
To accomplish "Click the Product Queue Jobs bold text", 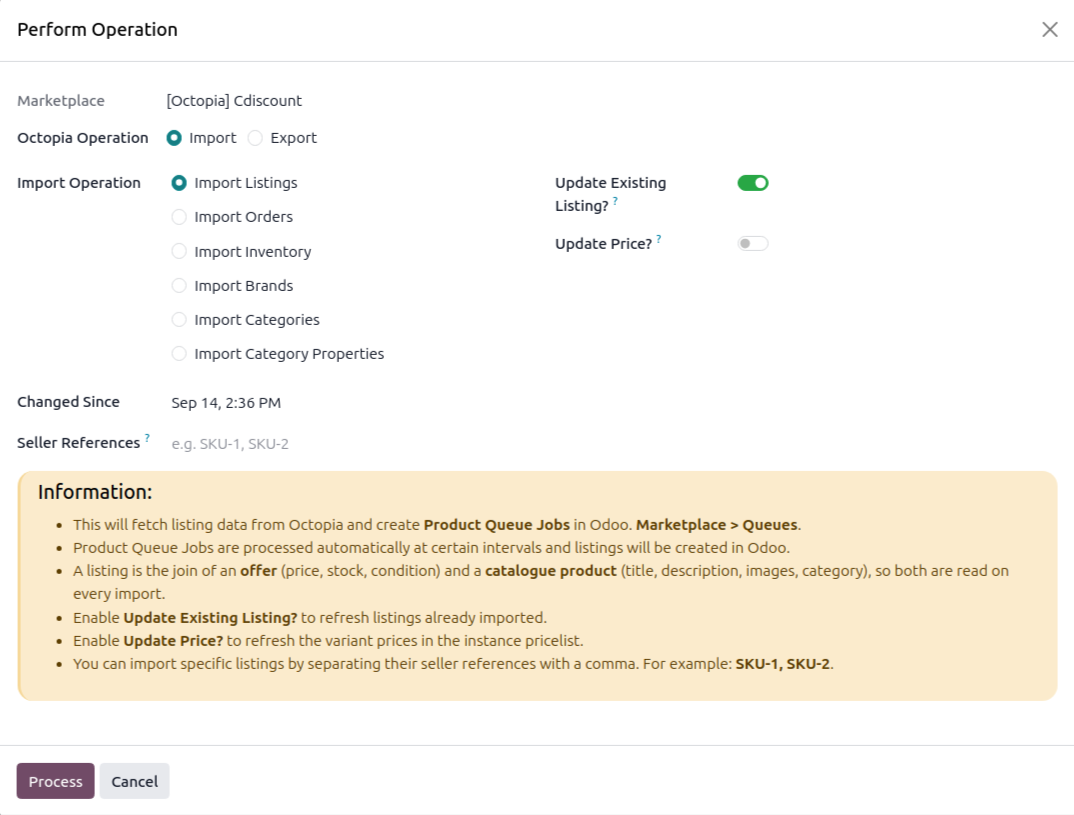I will tap(497, 525).
